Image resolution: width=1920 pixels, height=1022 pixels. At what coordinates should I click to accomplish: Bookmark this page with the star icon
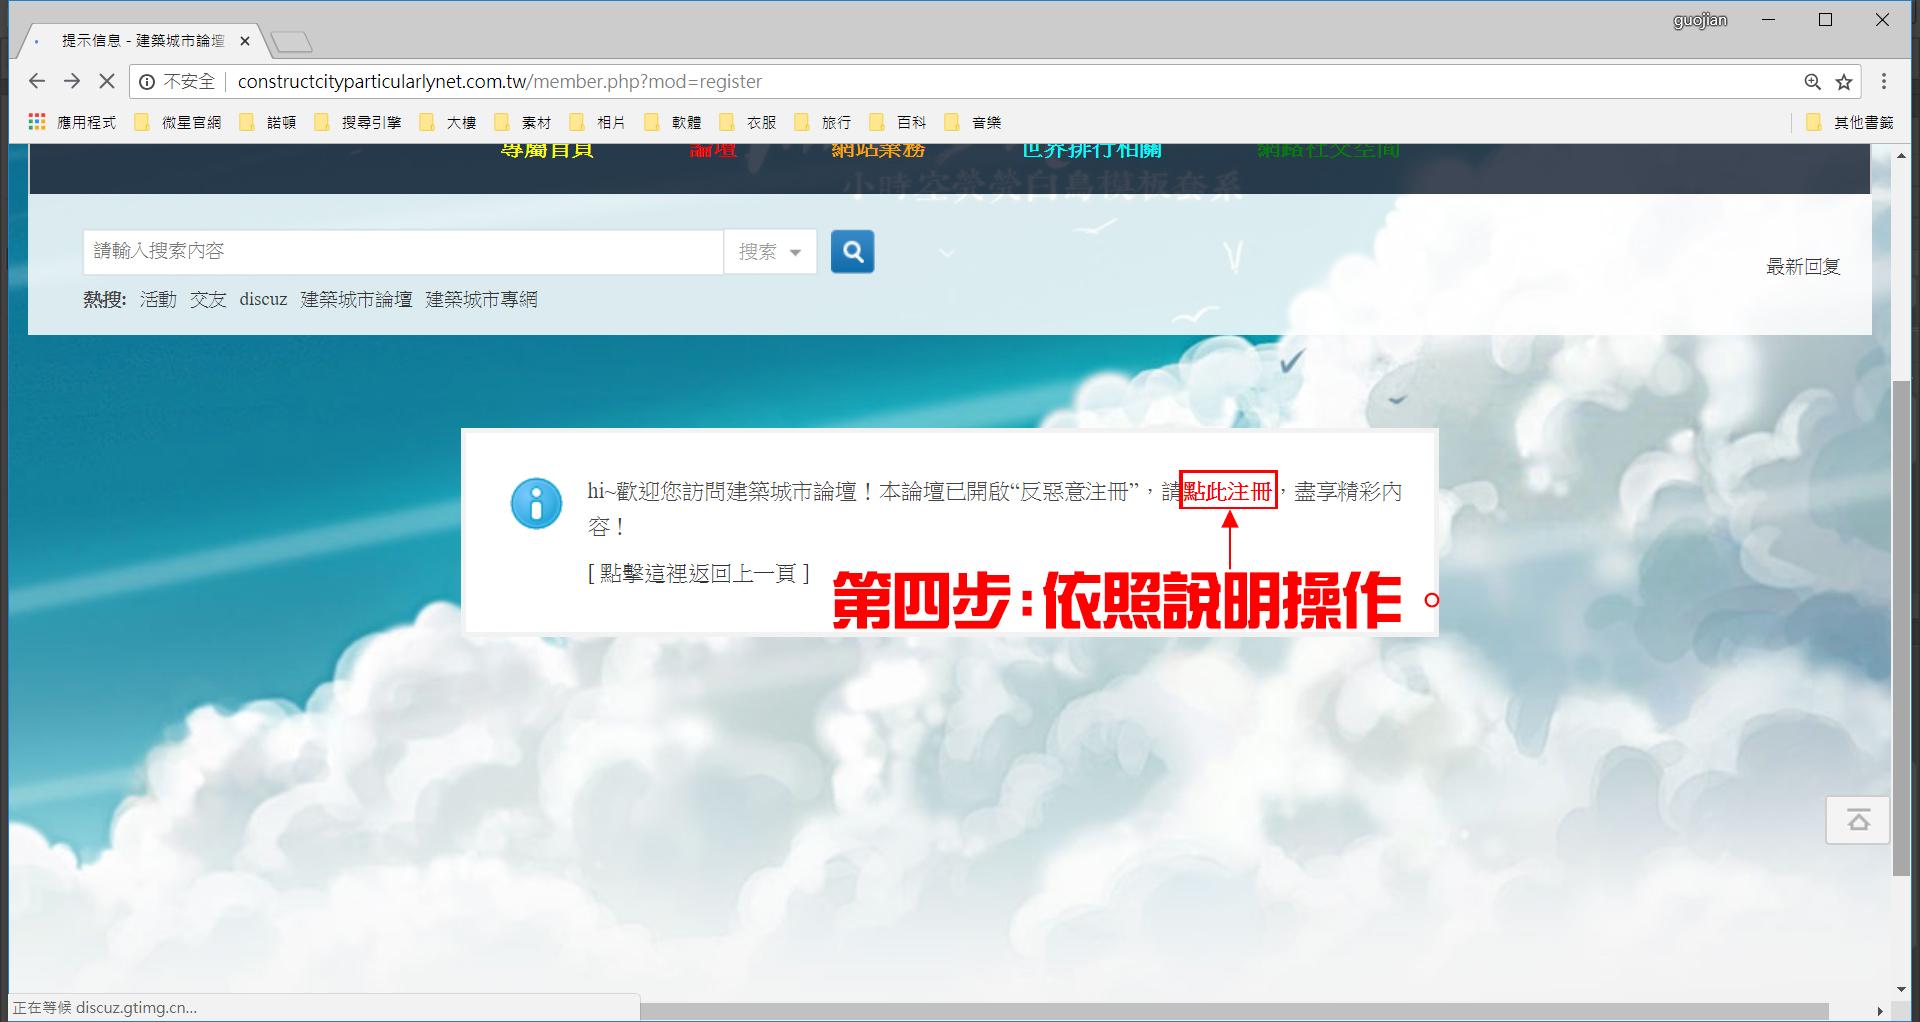[x=1844, y=82]
